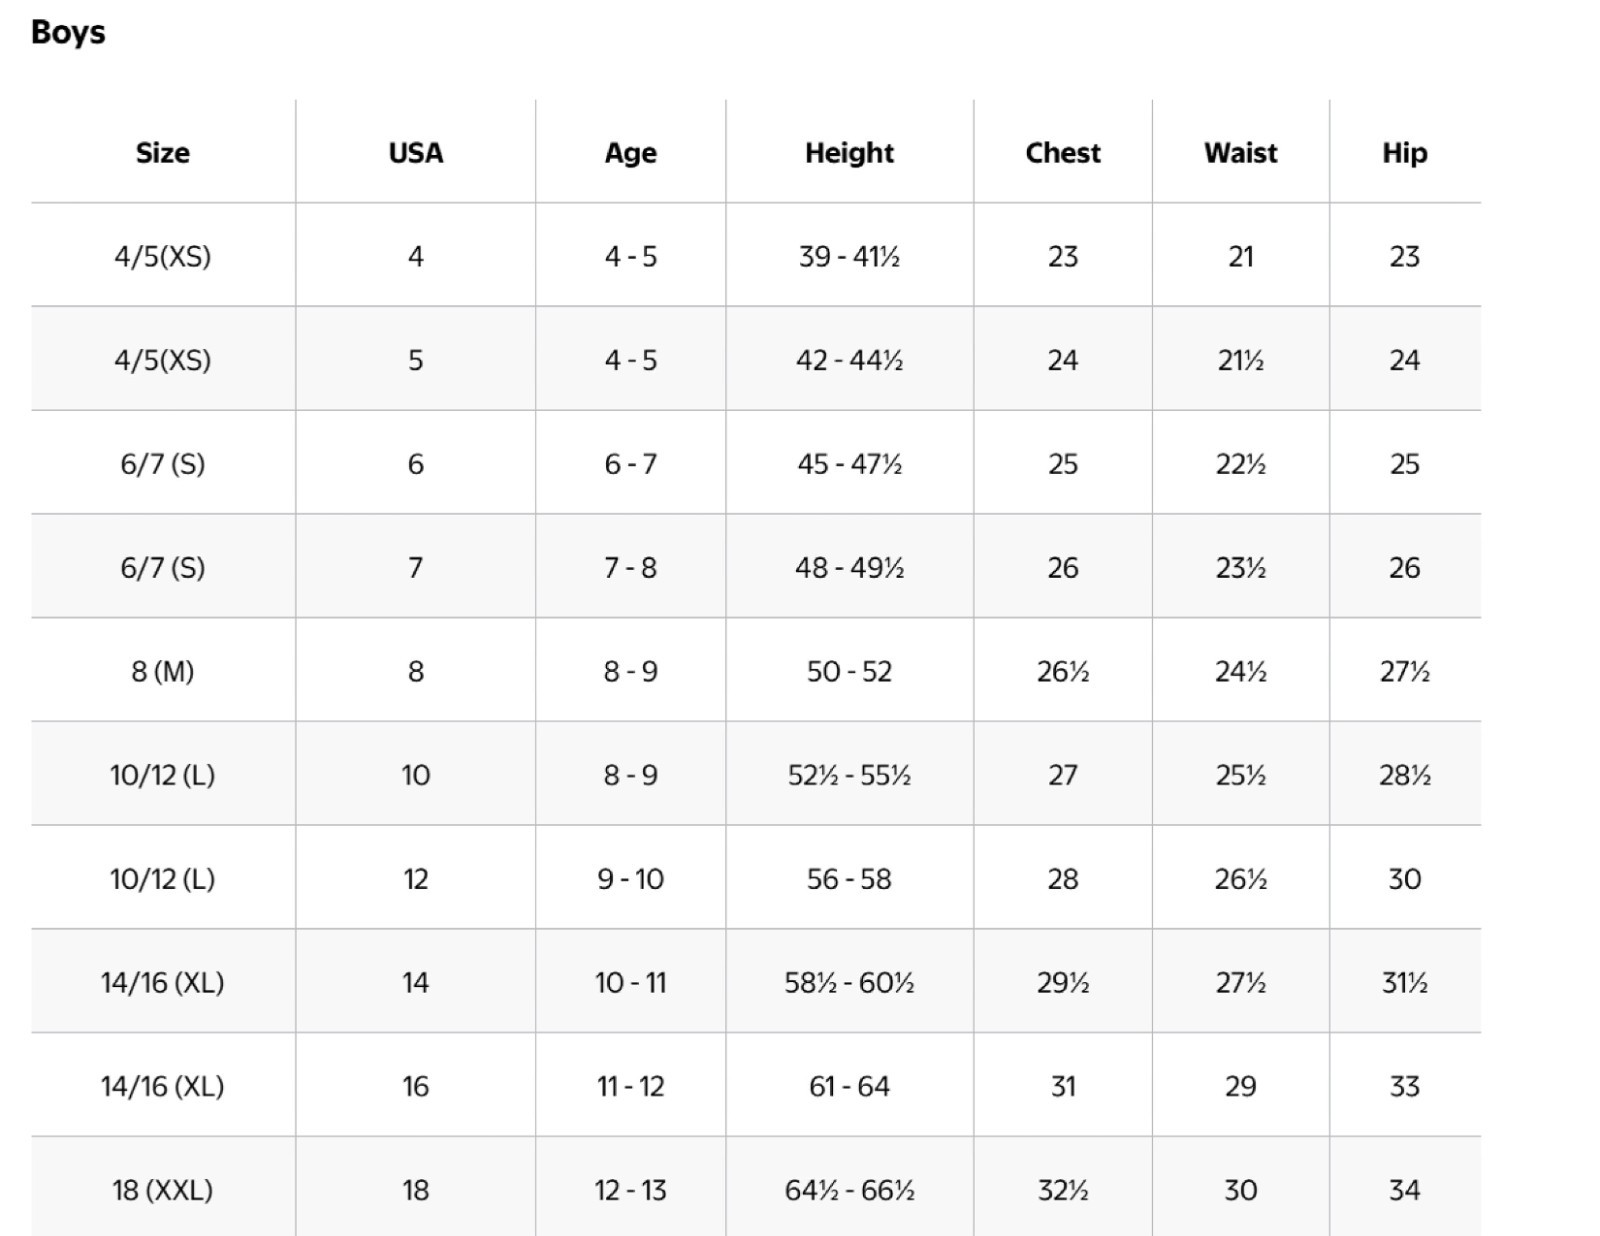Click the 56 - 58 height cell
Viewport: 1600px width, 1236px height.
(849, 879)
